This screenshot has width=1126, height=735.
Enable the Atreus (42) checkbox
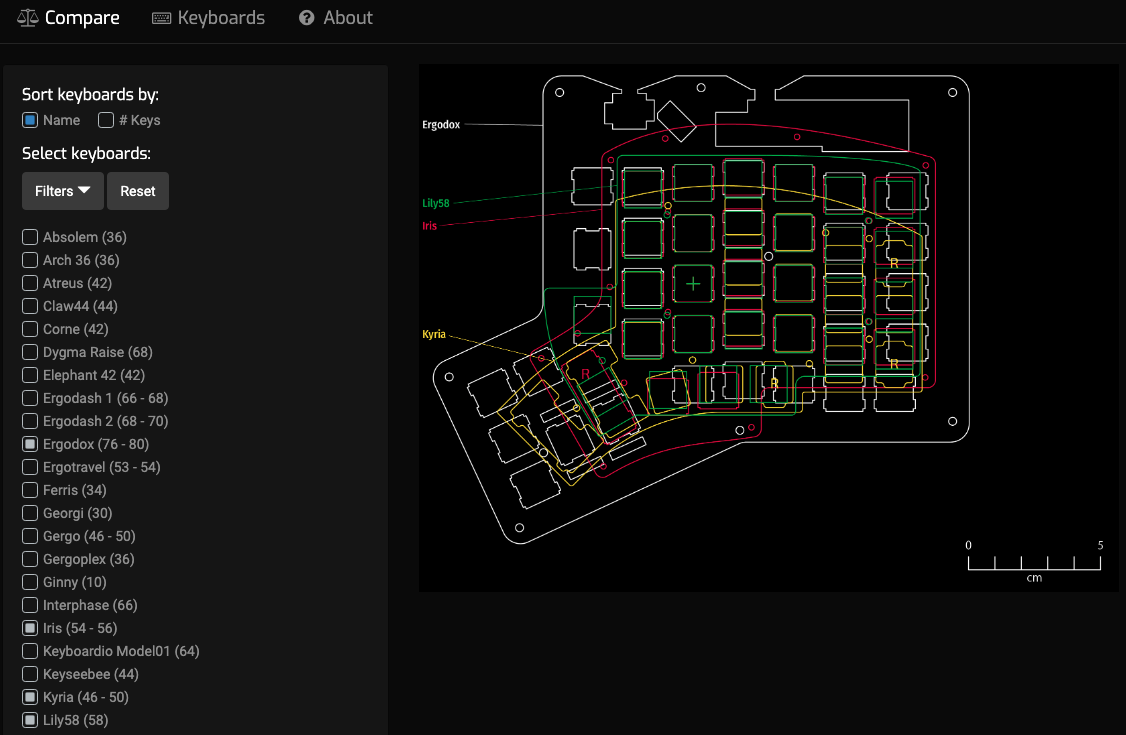[30, 283]
